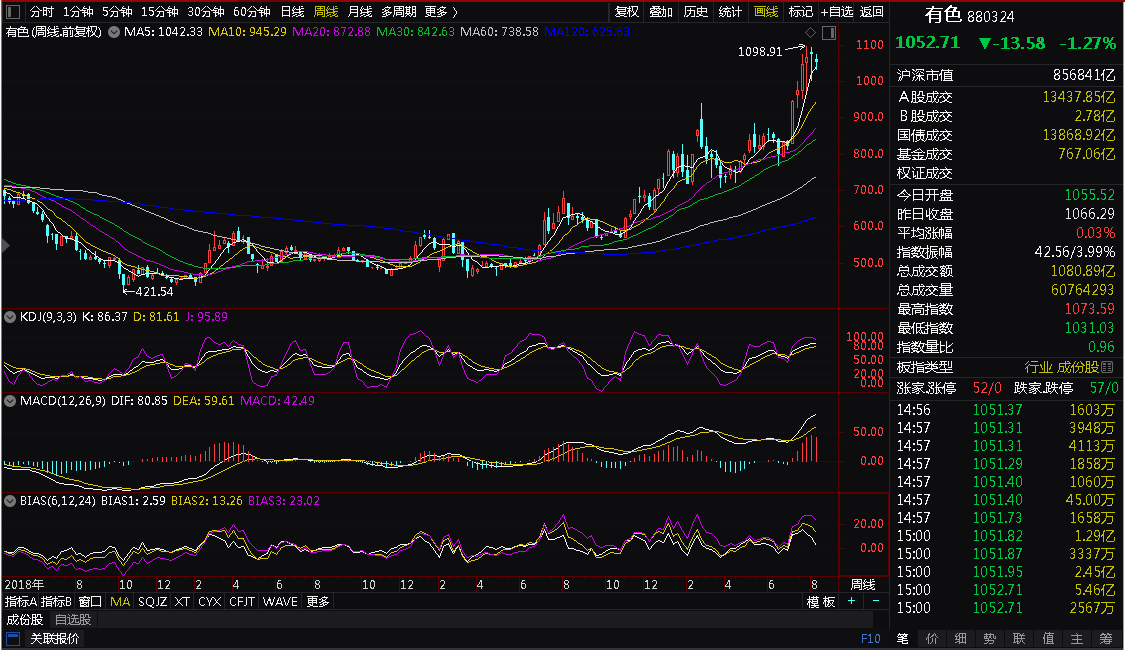
Task: Open the MACD indicator dropdown arrow
Action: 10,401
